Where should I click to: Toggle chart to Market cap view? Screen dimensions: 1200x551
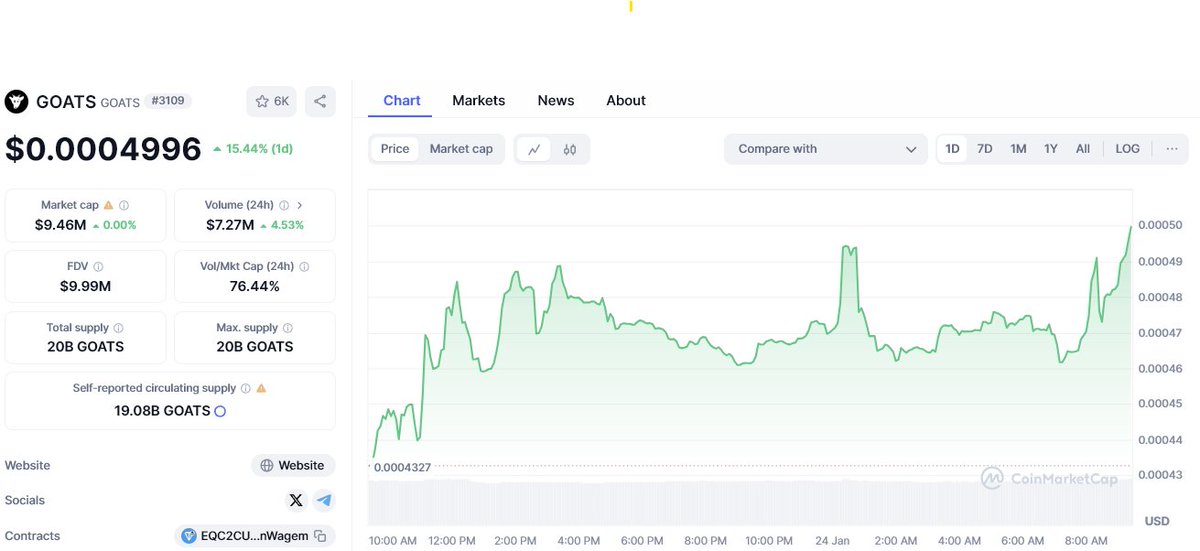click(x=461, y=149)
